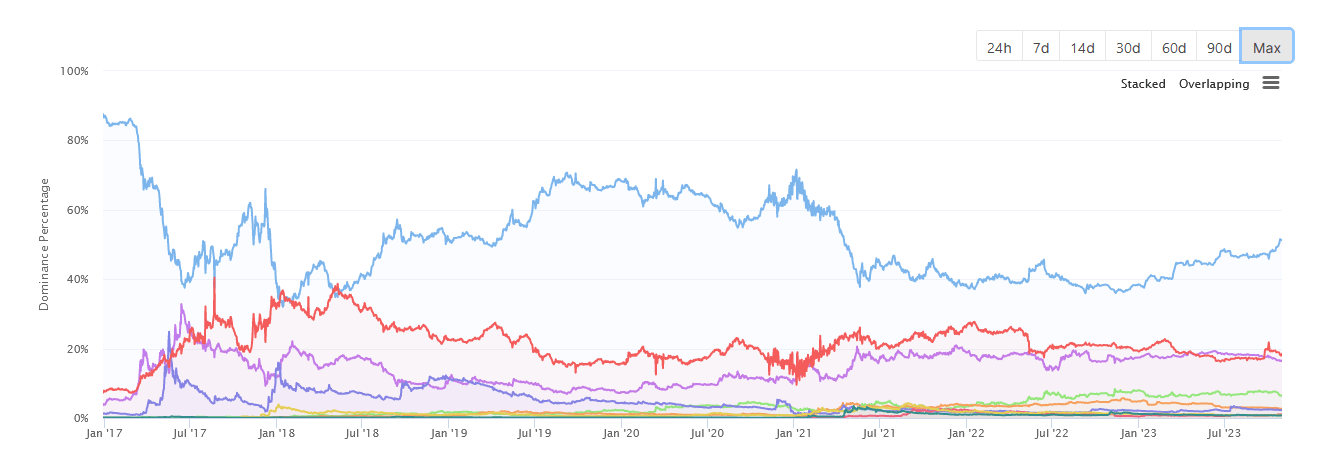Switch chart to Overlapping view
The height and width of the screenshot is (453, 1341).
tap(1214, 84)
